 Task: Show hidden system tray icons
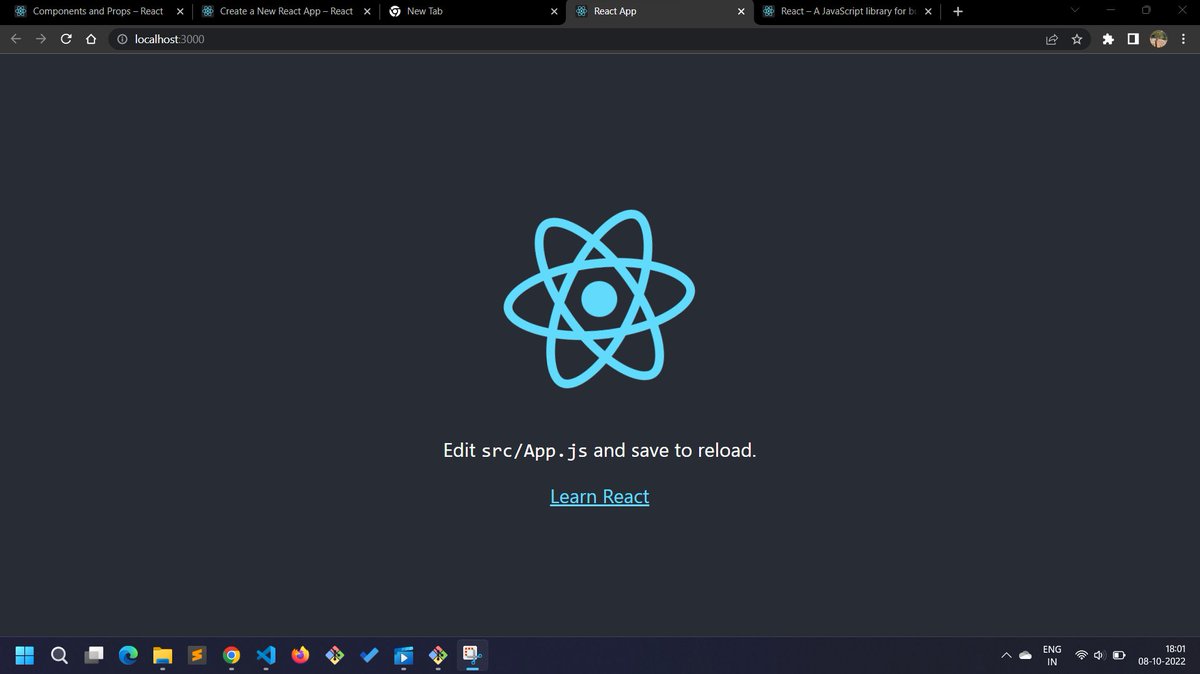click(x=1006, y=656)
